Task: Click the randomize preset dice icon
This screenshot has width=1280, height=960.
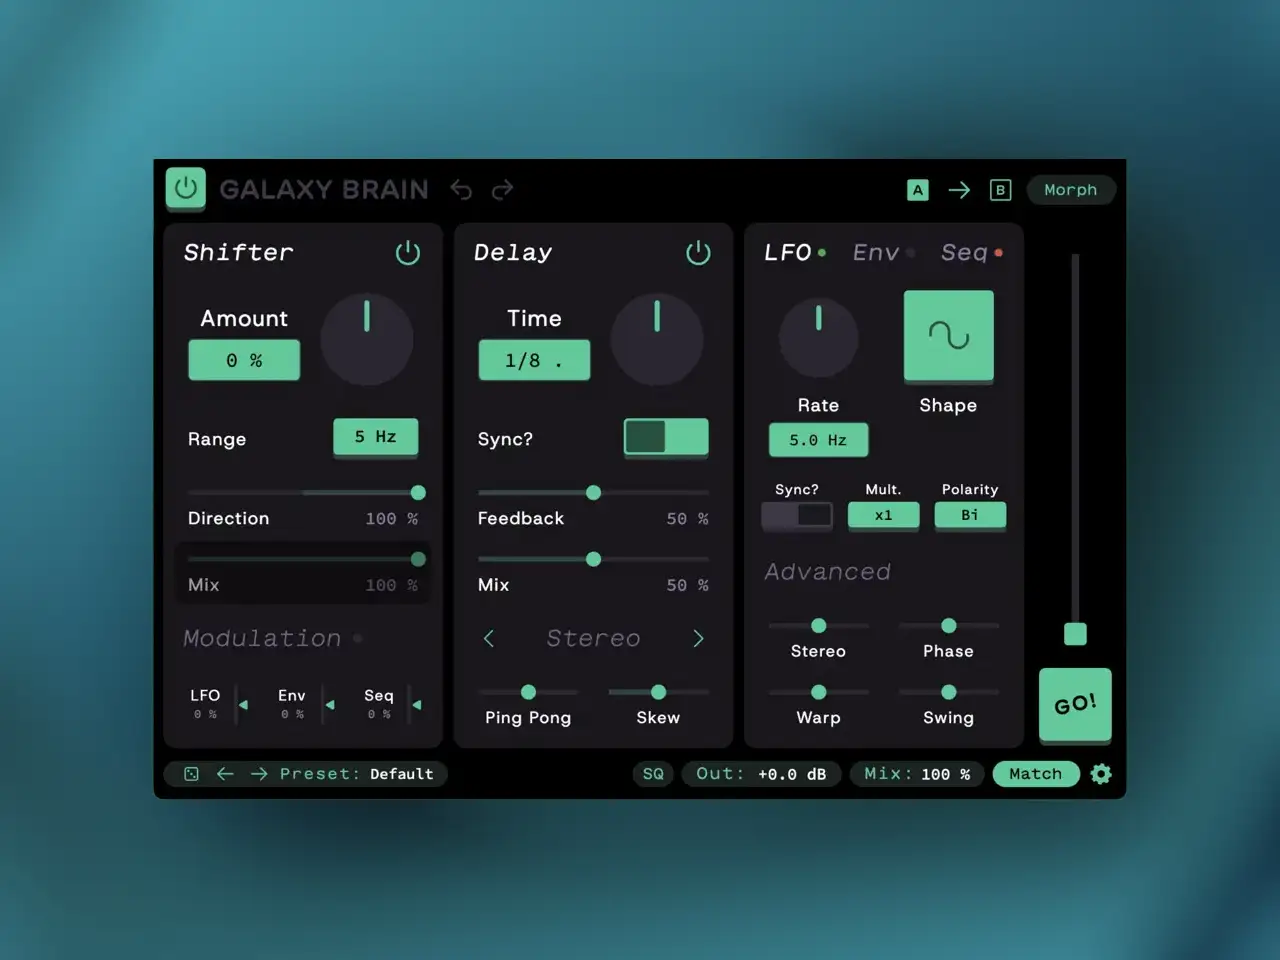Action: [191, 774]
